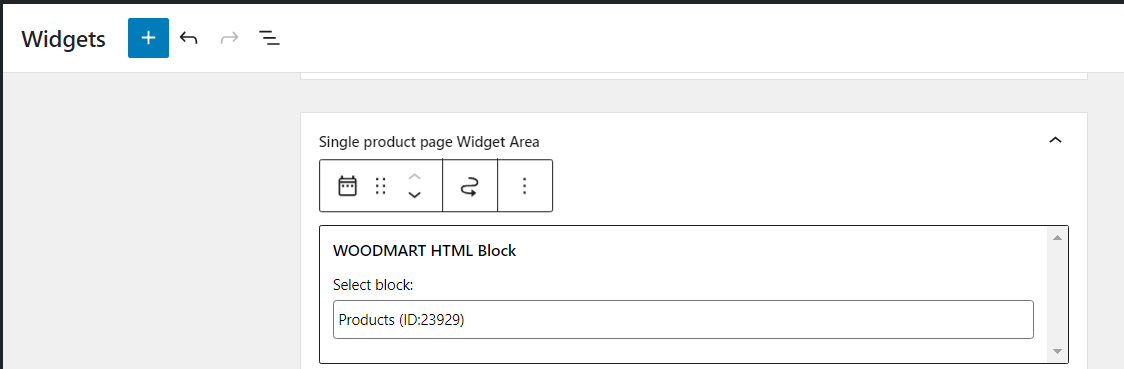Click the WOODMART HTML Block heading
Screen dimensions: 1124x369
coord(425,251)
